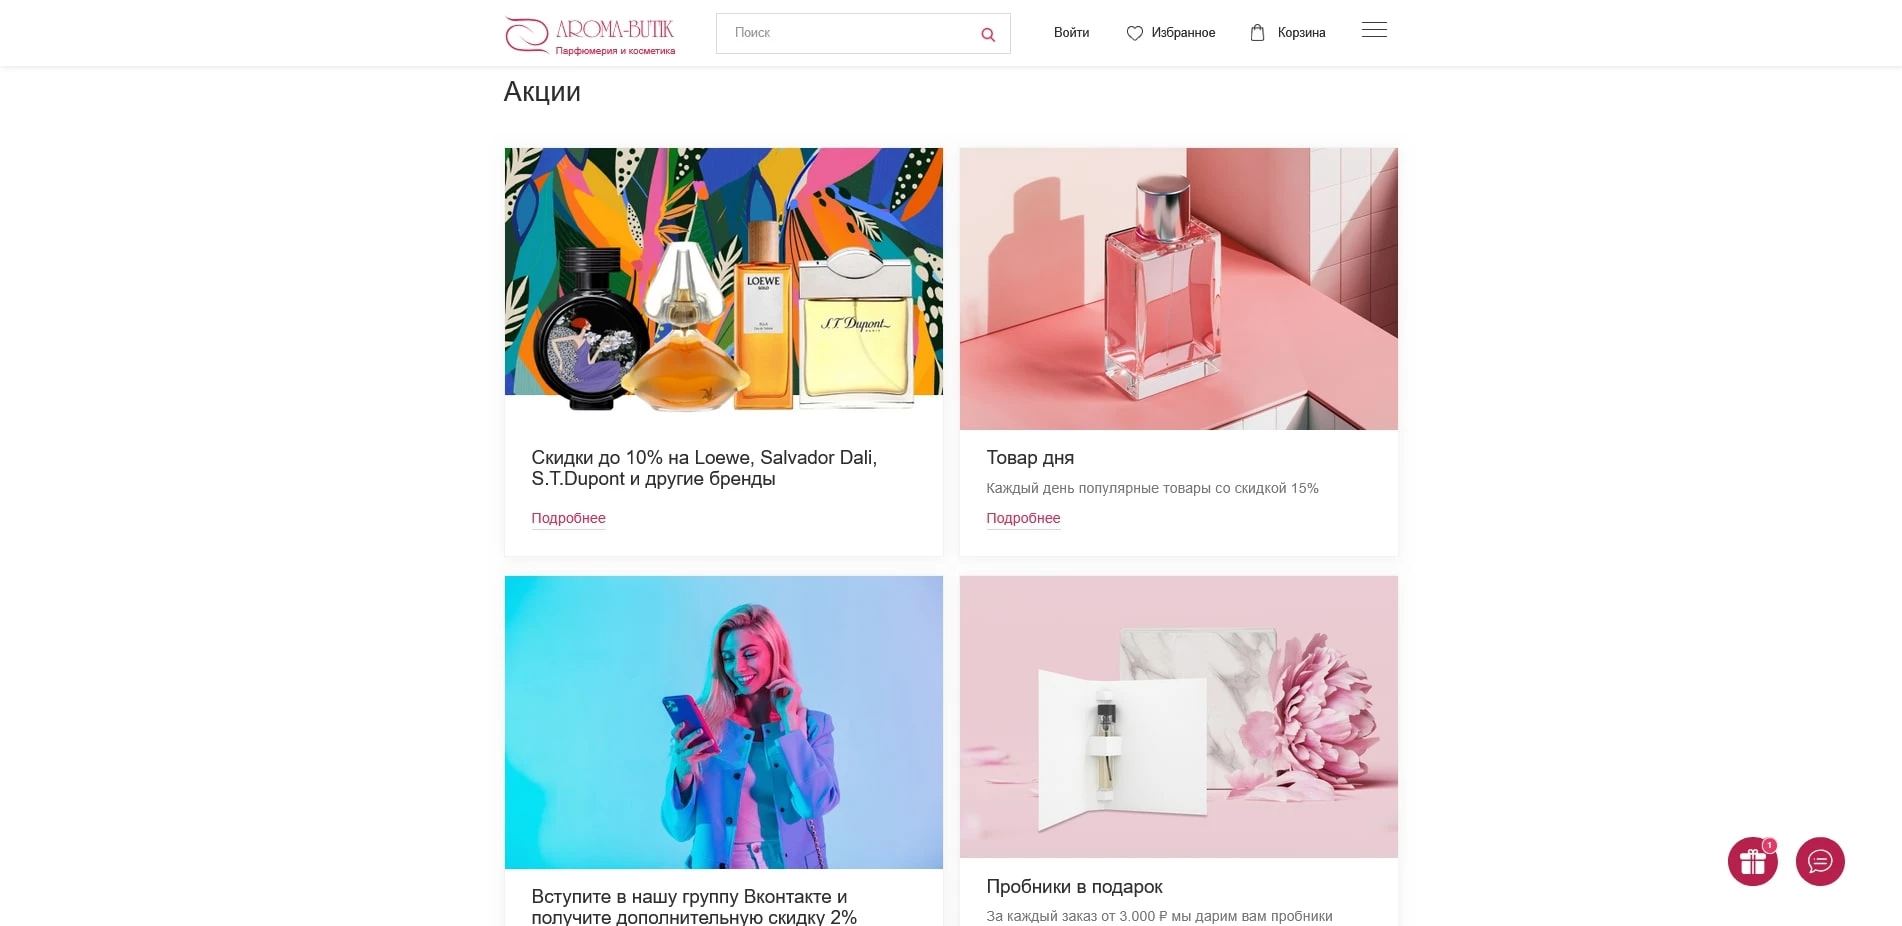Open the Войти login link
Viewport: 1902px width, 926px height.
click(1071, 33)
